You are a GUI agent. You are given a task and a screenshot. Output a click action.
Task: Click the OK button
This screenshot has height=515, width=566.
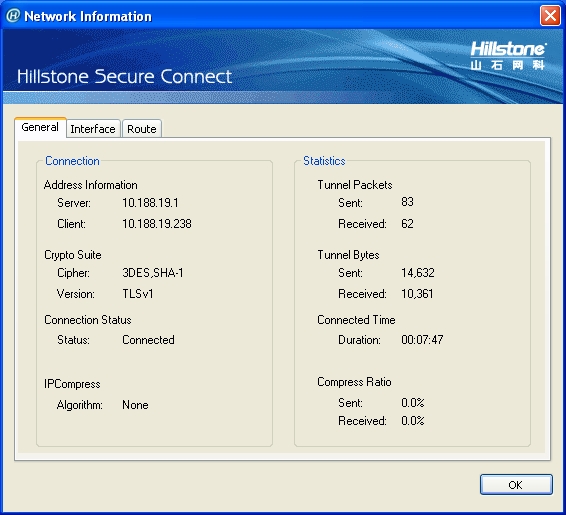pos(516,485)
